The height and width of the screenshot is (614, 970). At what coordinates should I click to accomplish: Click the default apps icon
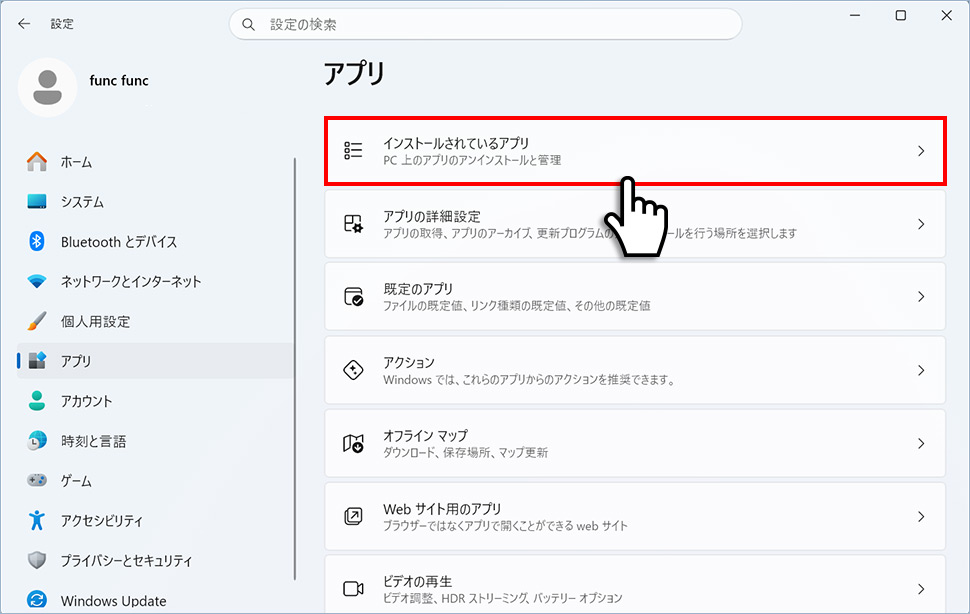click(x=353, y=296)
